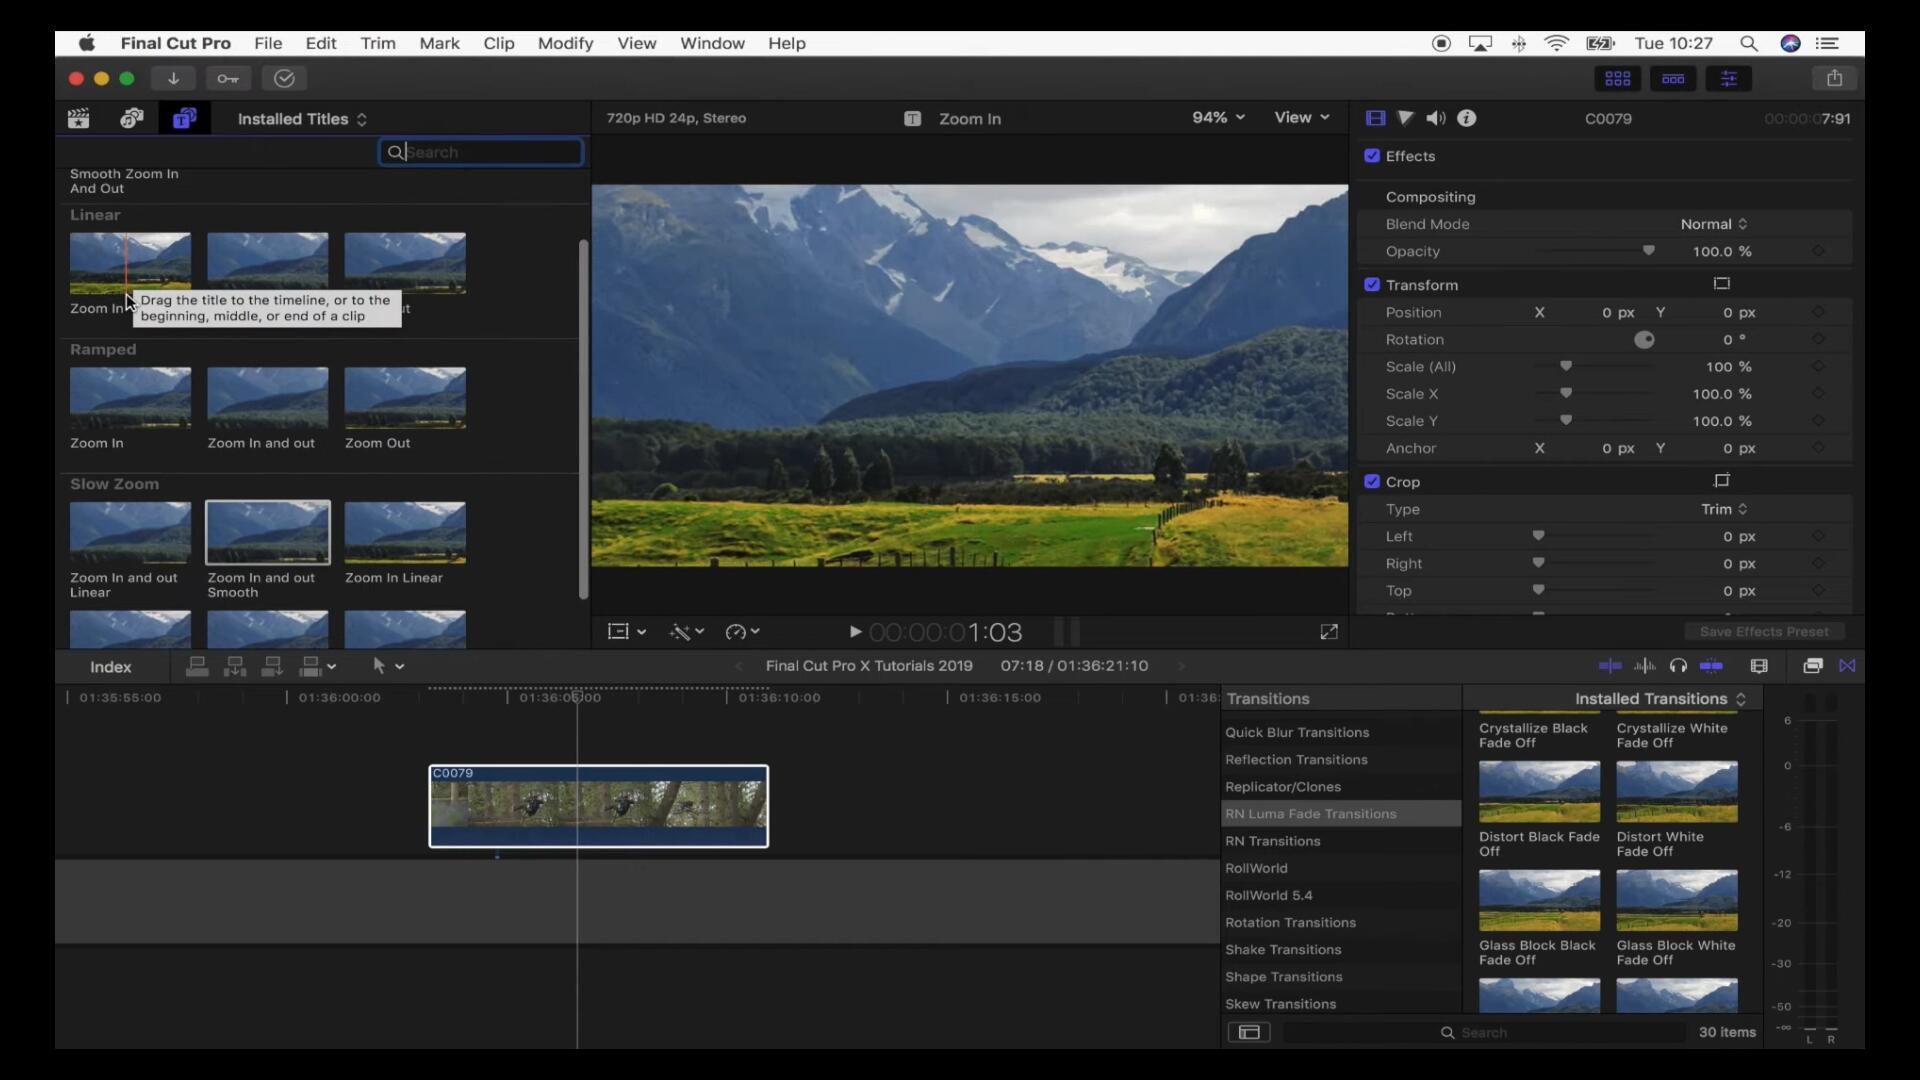The width and height of the screenshot is (1920, 1080).
Task: Open the Titles and Generators sidebar
Action: (184, 119)
